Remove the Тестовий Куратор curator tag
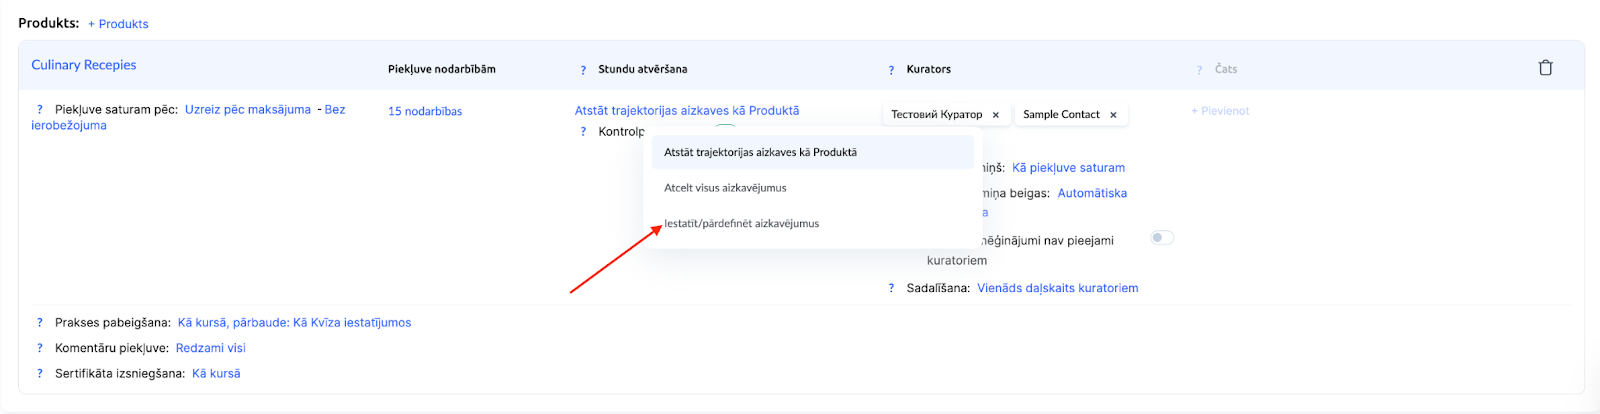This screenshot has height=414, width=1600. 995,115
